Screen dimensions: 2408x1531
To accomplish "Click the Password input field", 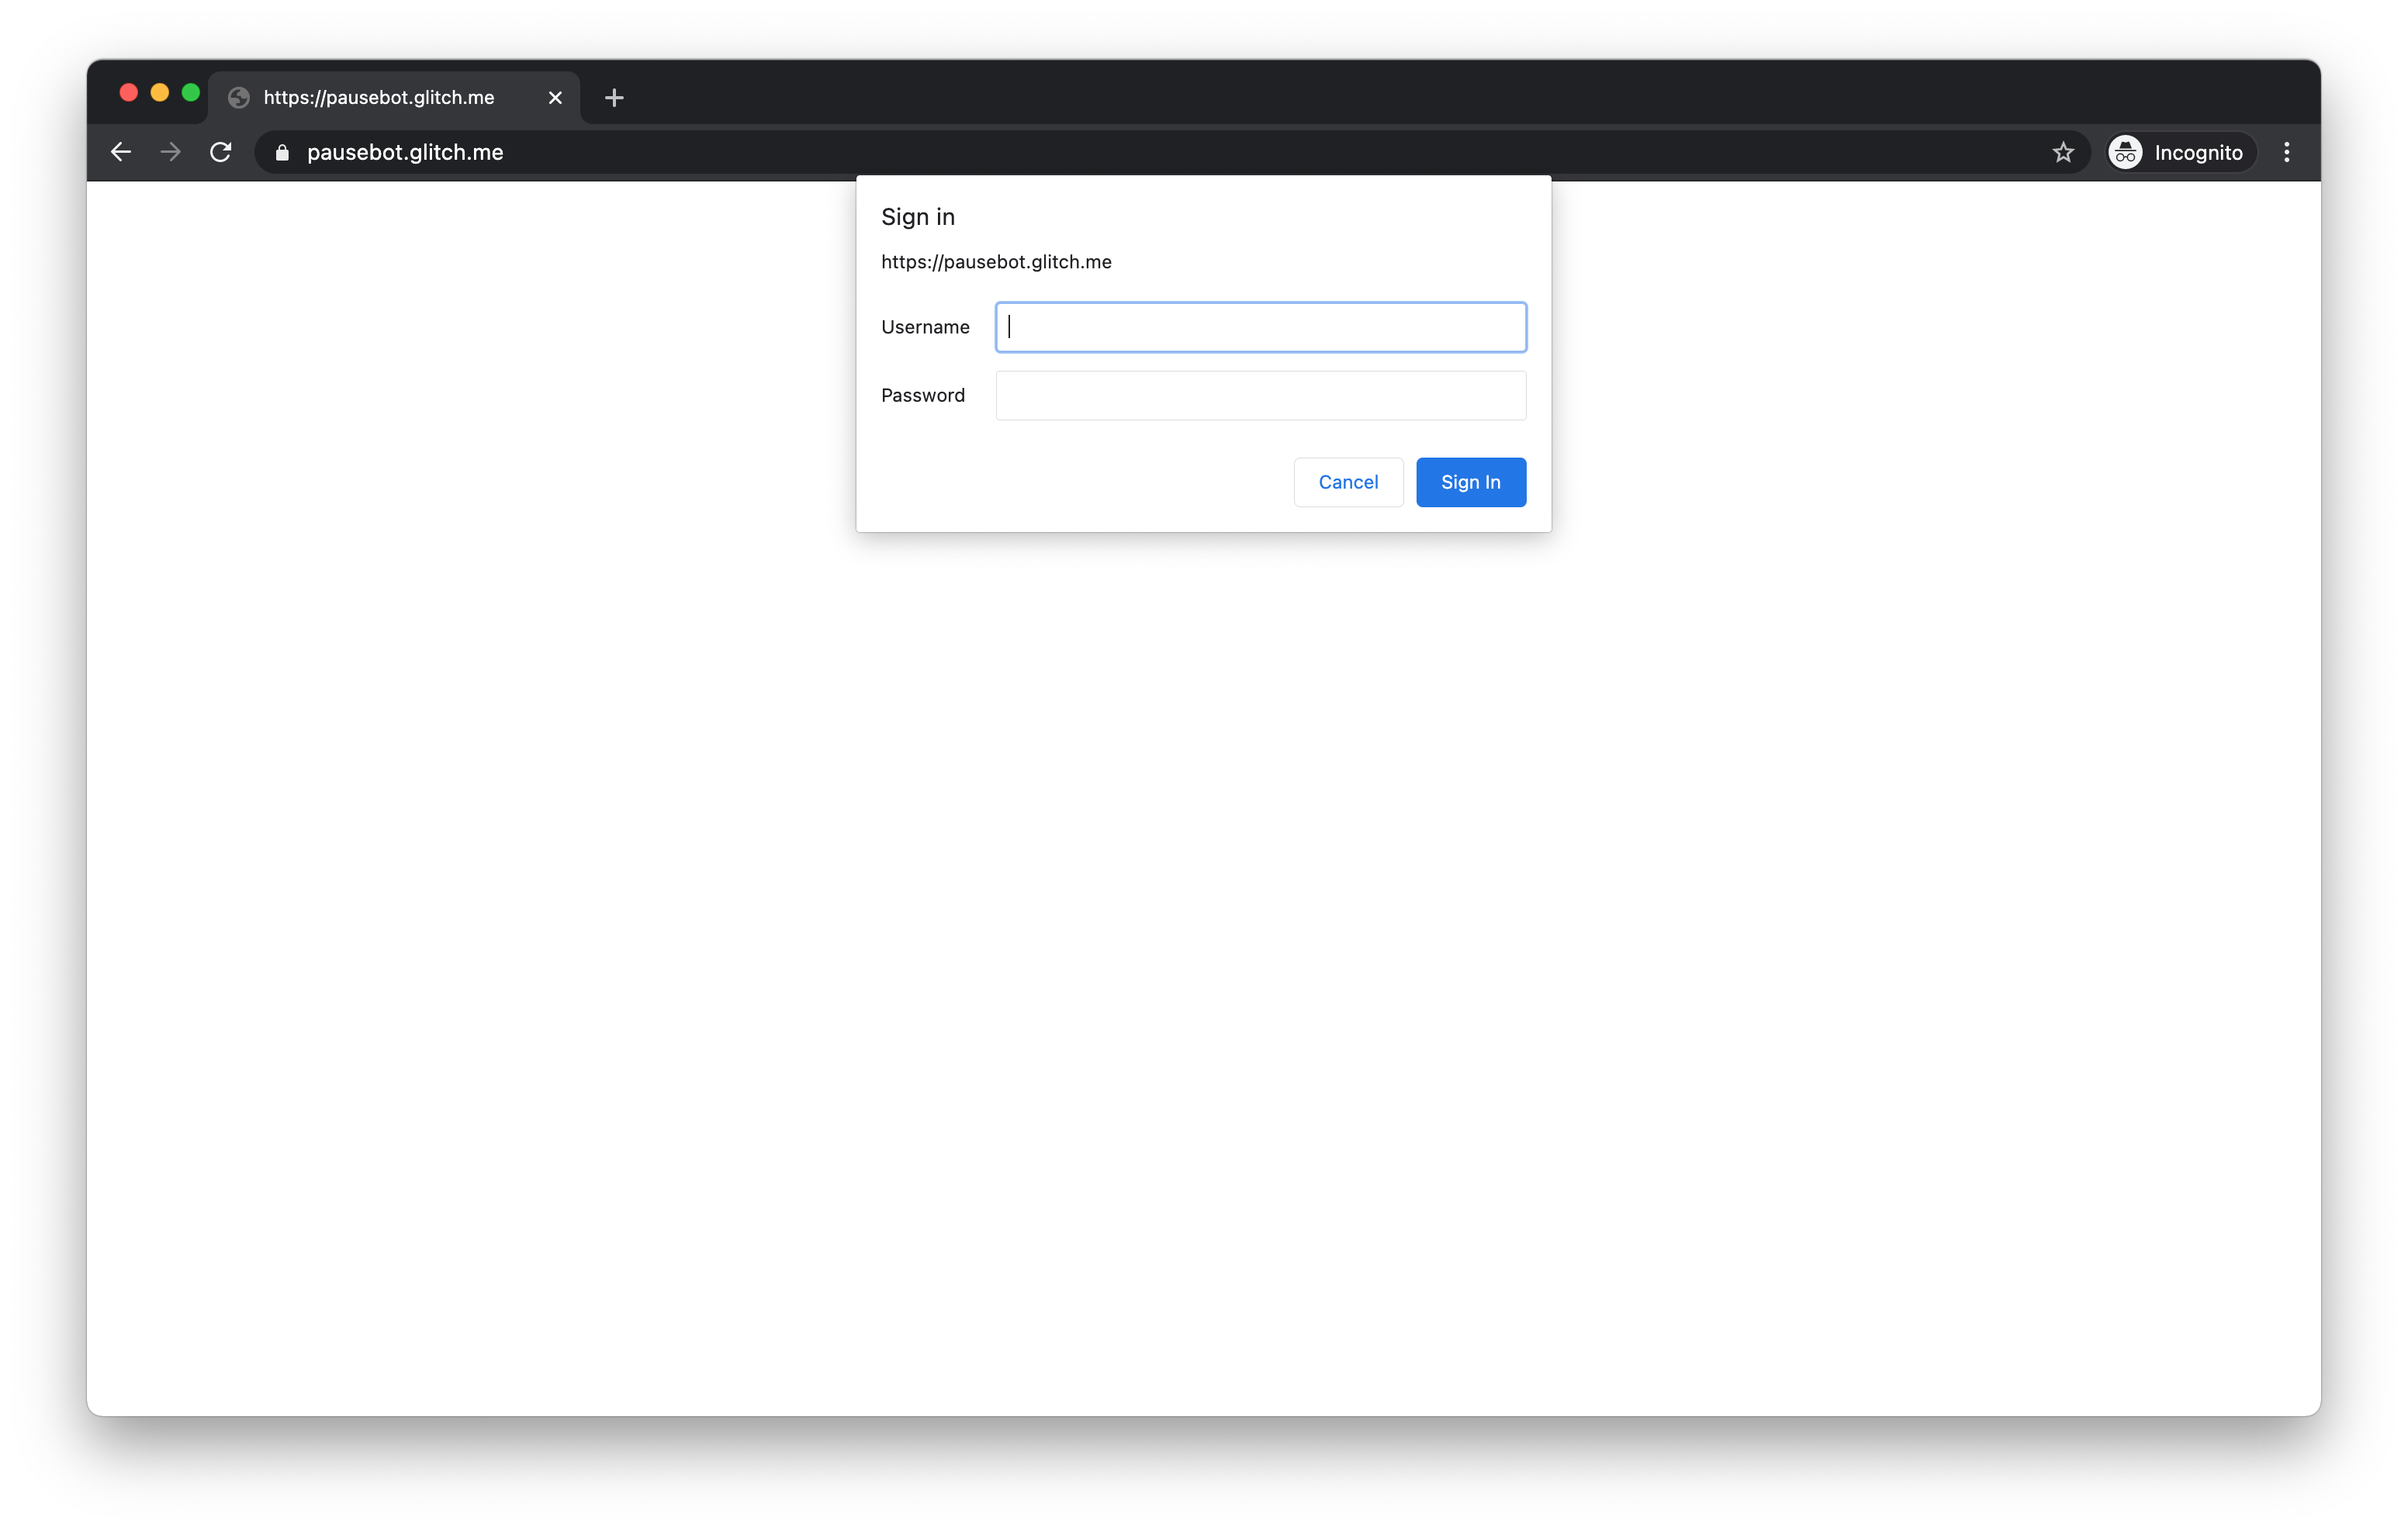I will coord(1259,395).
